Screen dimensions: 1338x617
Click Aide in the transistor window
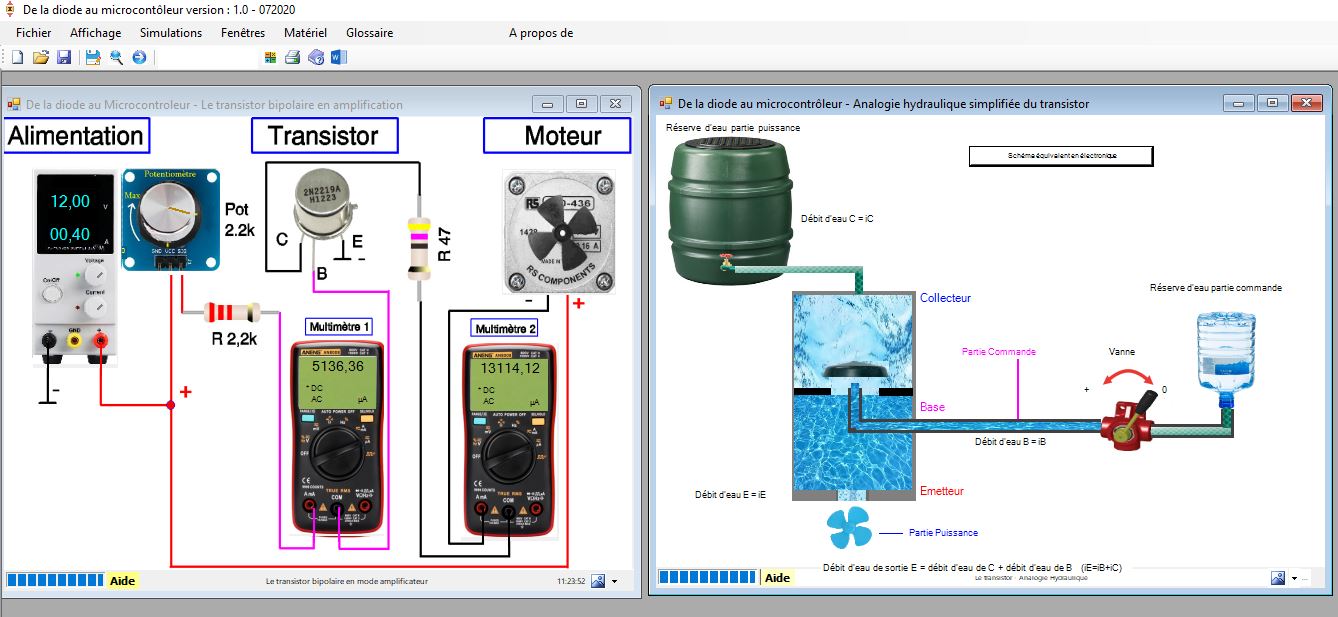[x=122, y=580]
